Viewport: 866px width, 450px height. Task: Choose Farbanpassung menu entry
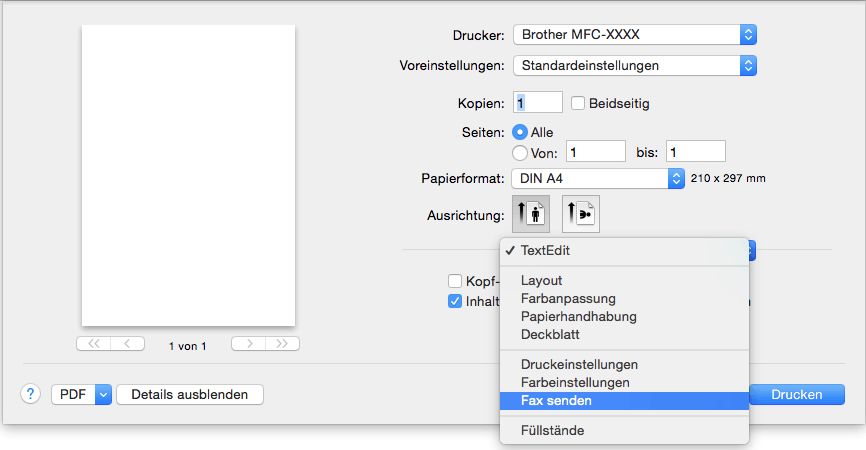(x=624, y=299)
